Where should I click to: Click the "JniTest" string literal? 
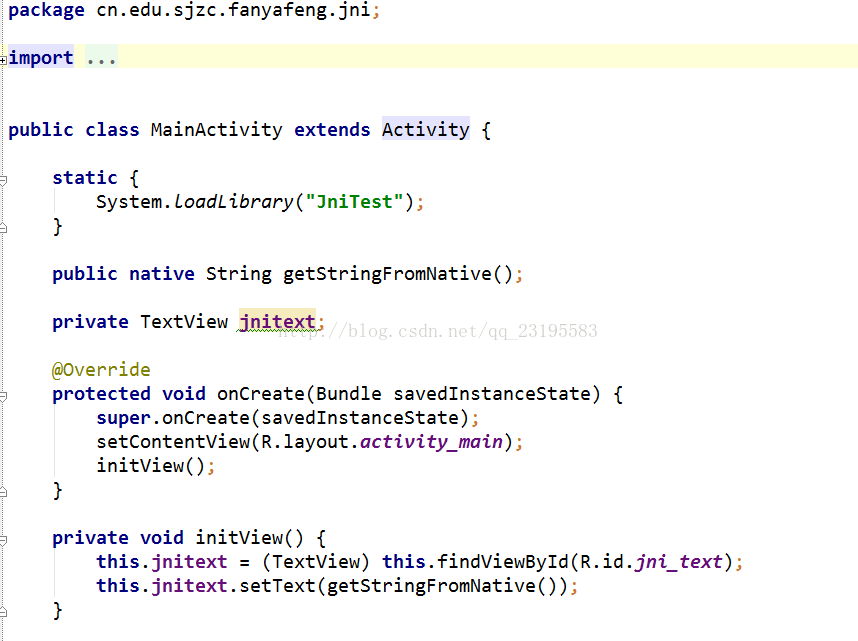(354, 202)
